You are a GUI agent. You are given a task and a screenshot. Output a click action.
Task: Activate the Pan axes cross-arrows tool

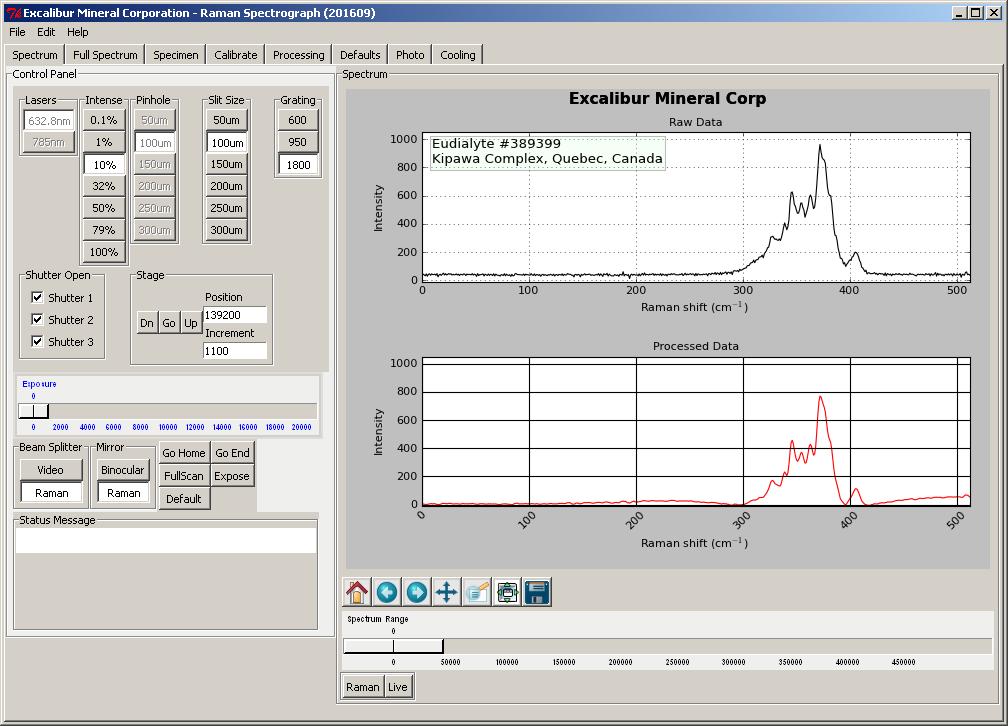pyautogui.click(x=447, y=592)
